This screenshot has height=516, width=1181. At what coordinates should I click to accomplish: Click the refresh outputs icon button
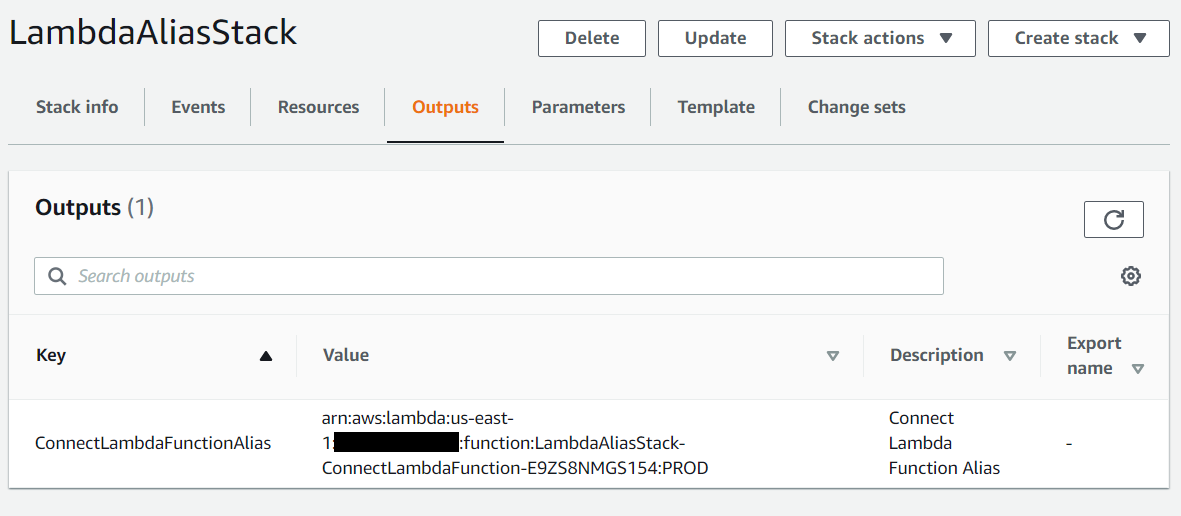[x=1113, y=219]
